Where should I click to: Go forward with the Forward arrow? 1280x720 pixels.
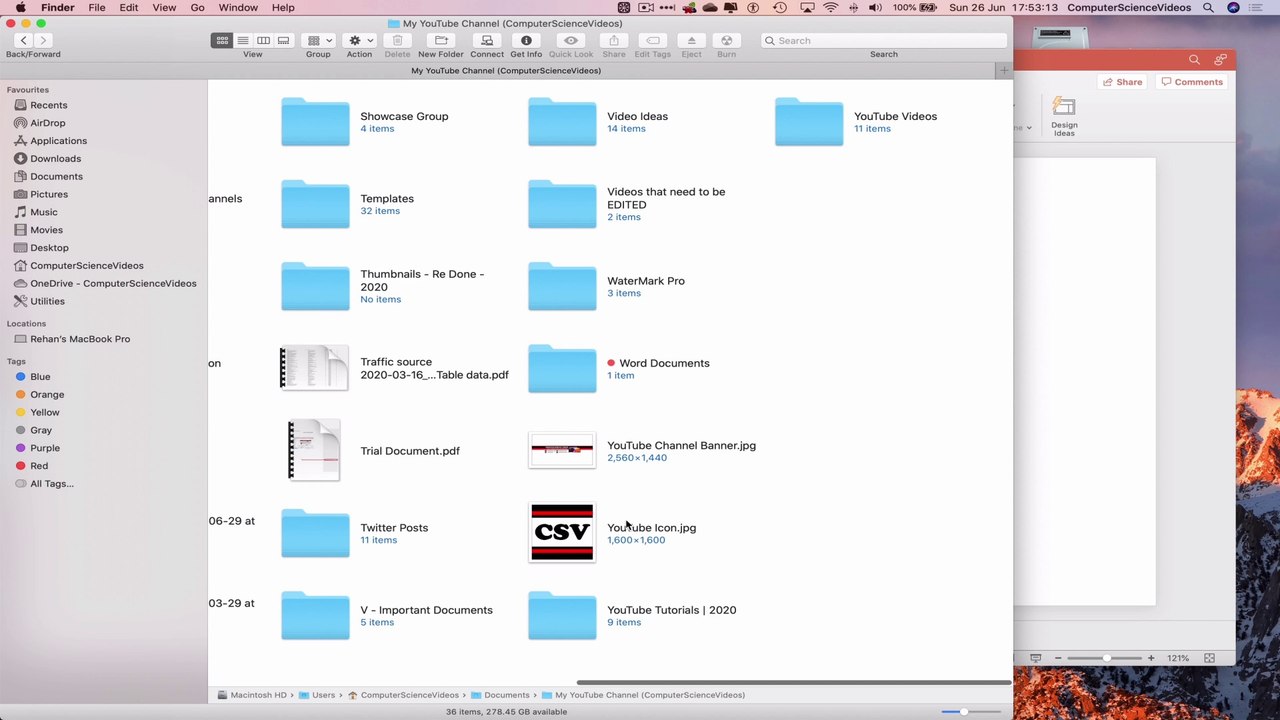click(43, 40)
